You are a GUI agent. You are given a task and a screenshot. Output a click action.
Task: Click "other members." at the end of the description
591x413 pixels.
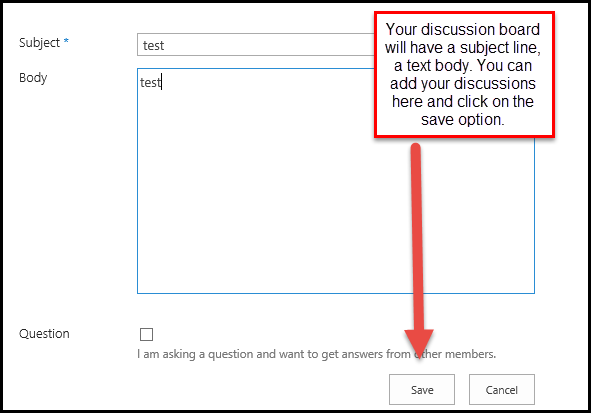click(455, 354)
